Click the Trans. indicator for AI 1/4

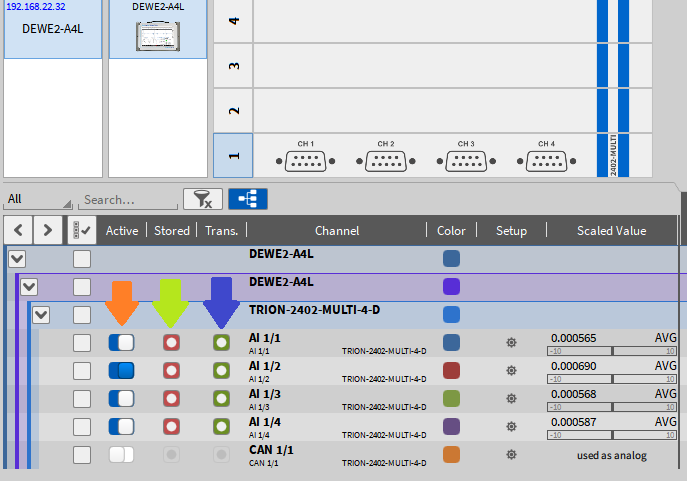[220, 427]
